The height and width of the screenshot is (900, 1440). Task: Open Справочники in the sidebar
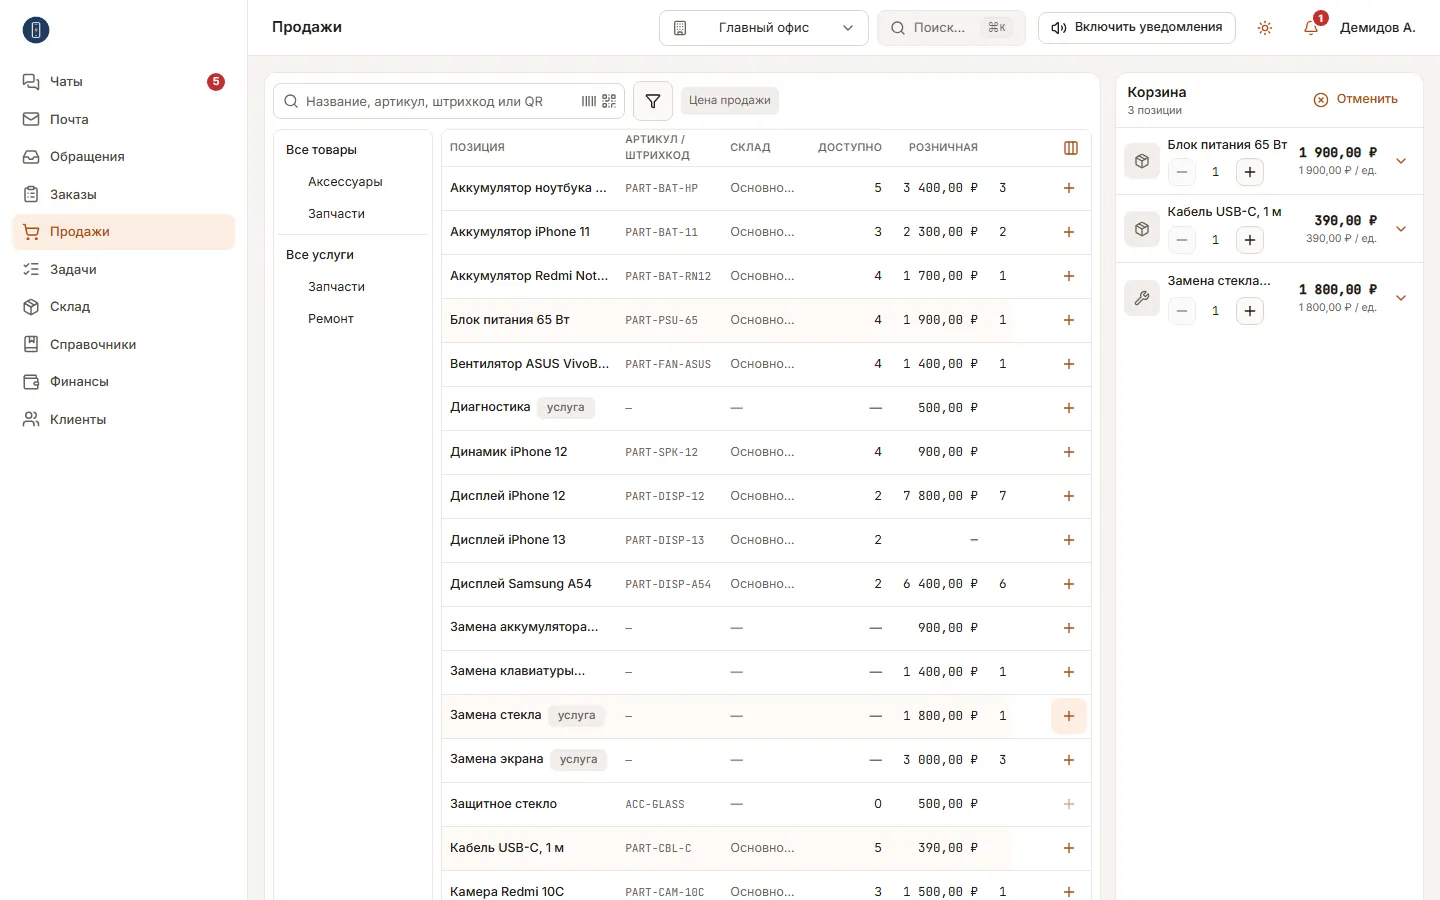click(123, 345)
